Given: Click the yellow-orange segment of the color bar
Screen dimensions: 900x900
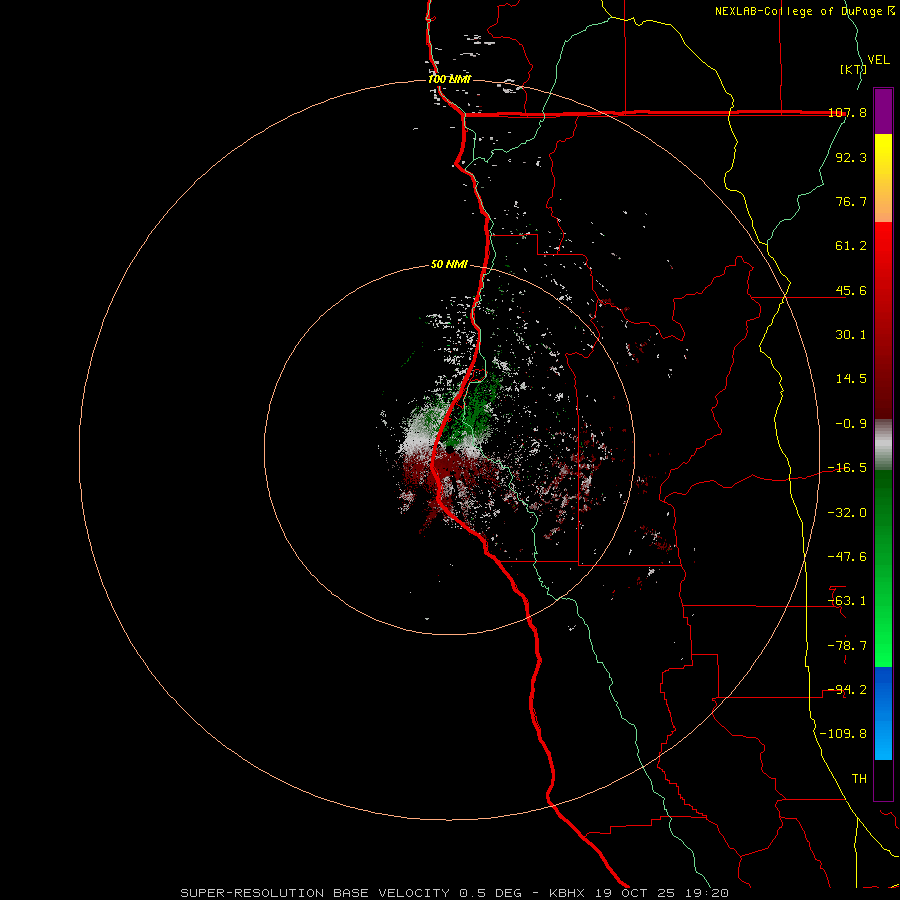Looking at the screenshot, I should coord(883,178).
